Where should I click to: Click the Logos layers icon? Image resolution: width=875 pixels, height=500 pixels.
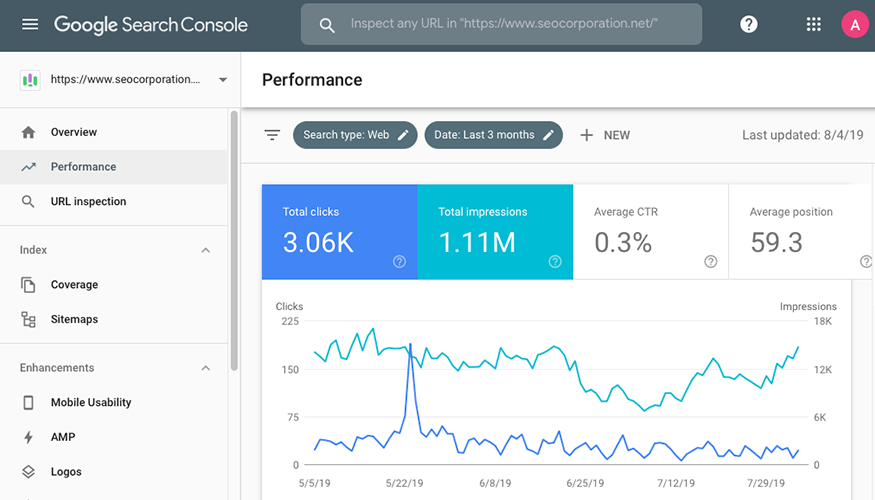pyautogui.click(x=28, y=472)
